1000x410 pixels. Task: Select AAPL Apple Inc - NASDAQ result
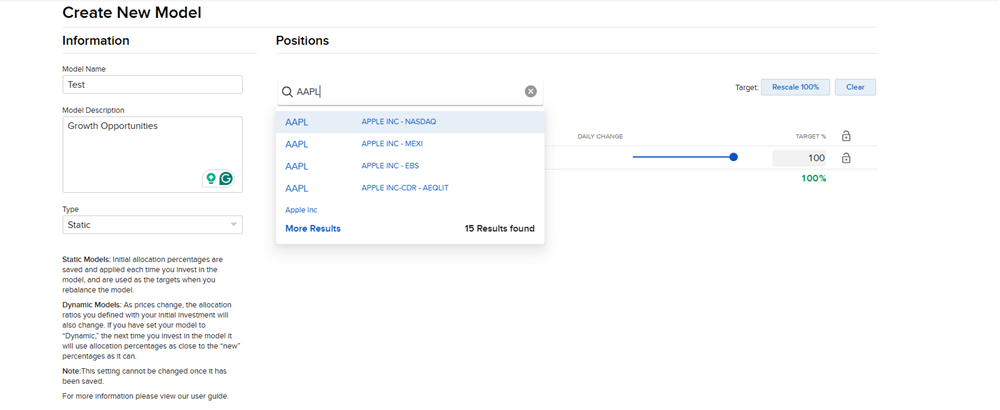(x=410, y=122)
